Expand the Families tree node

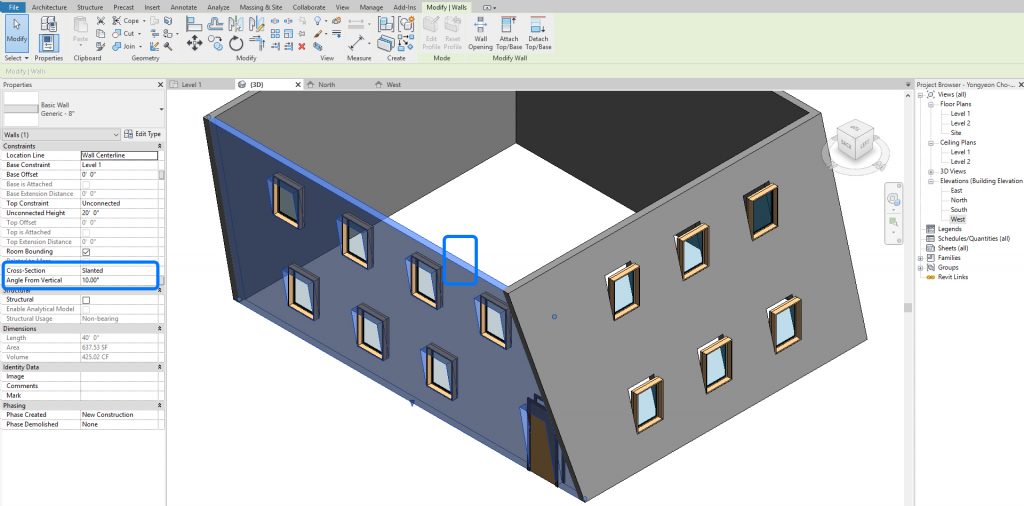point(920,257)
